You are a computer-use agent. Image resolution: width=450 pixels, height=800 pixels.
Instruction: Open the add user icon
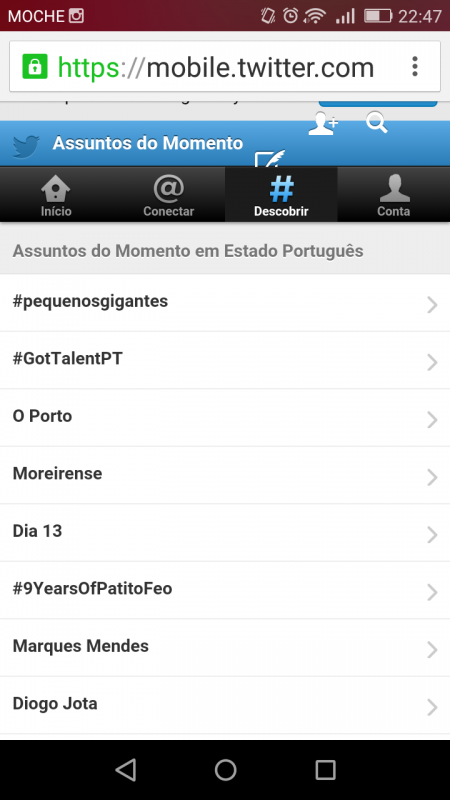323,123
